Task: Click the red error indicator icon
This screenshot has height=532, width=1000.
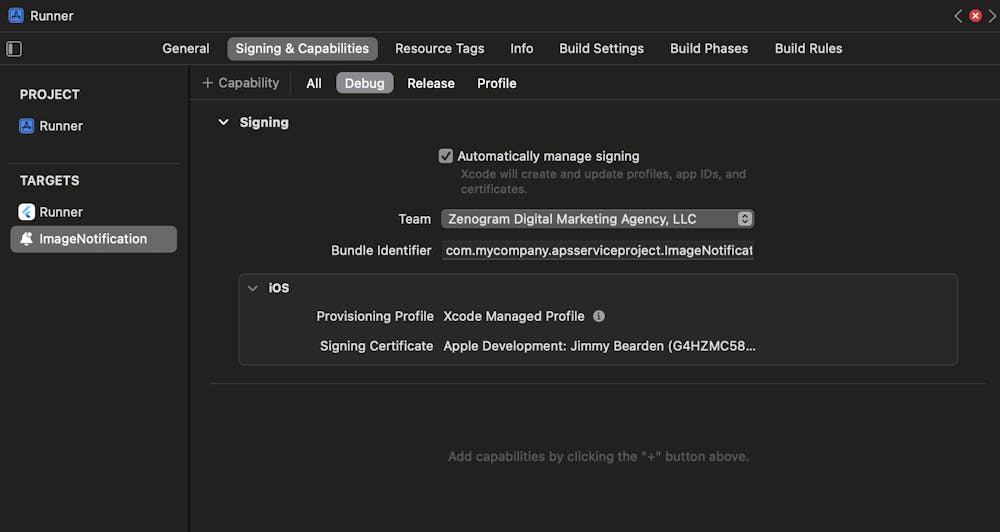Action: [975, 16]
